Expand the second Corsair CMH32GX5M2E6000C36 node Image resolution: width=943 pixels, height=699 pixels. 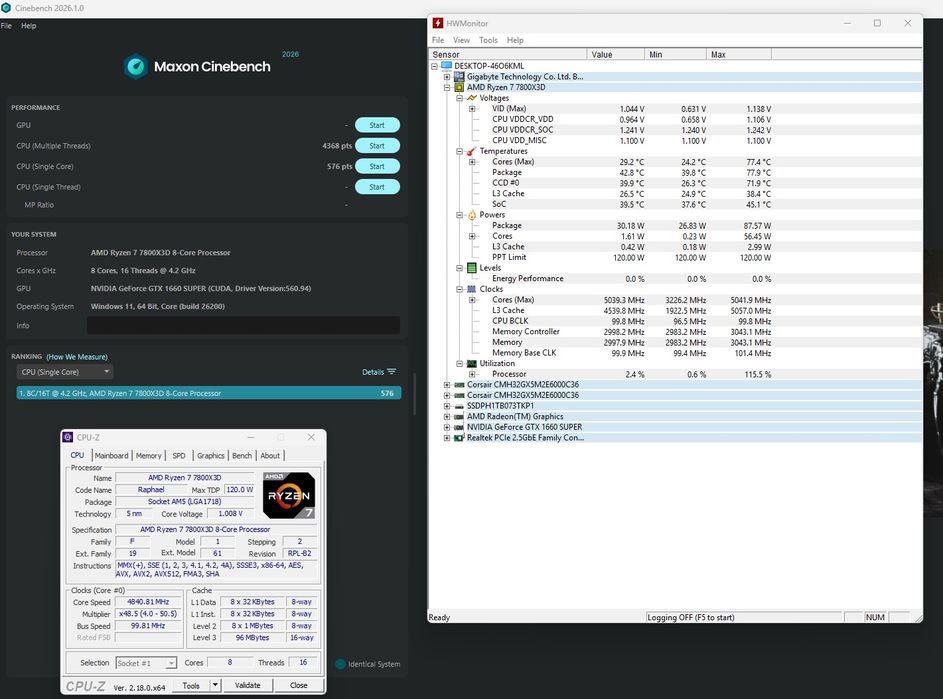(447, 395)
